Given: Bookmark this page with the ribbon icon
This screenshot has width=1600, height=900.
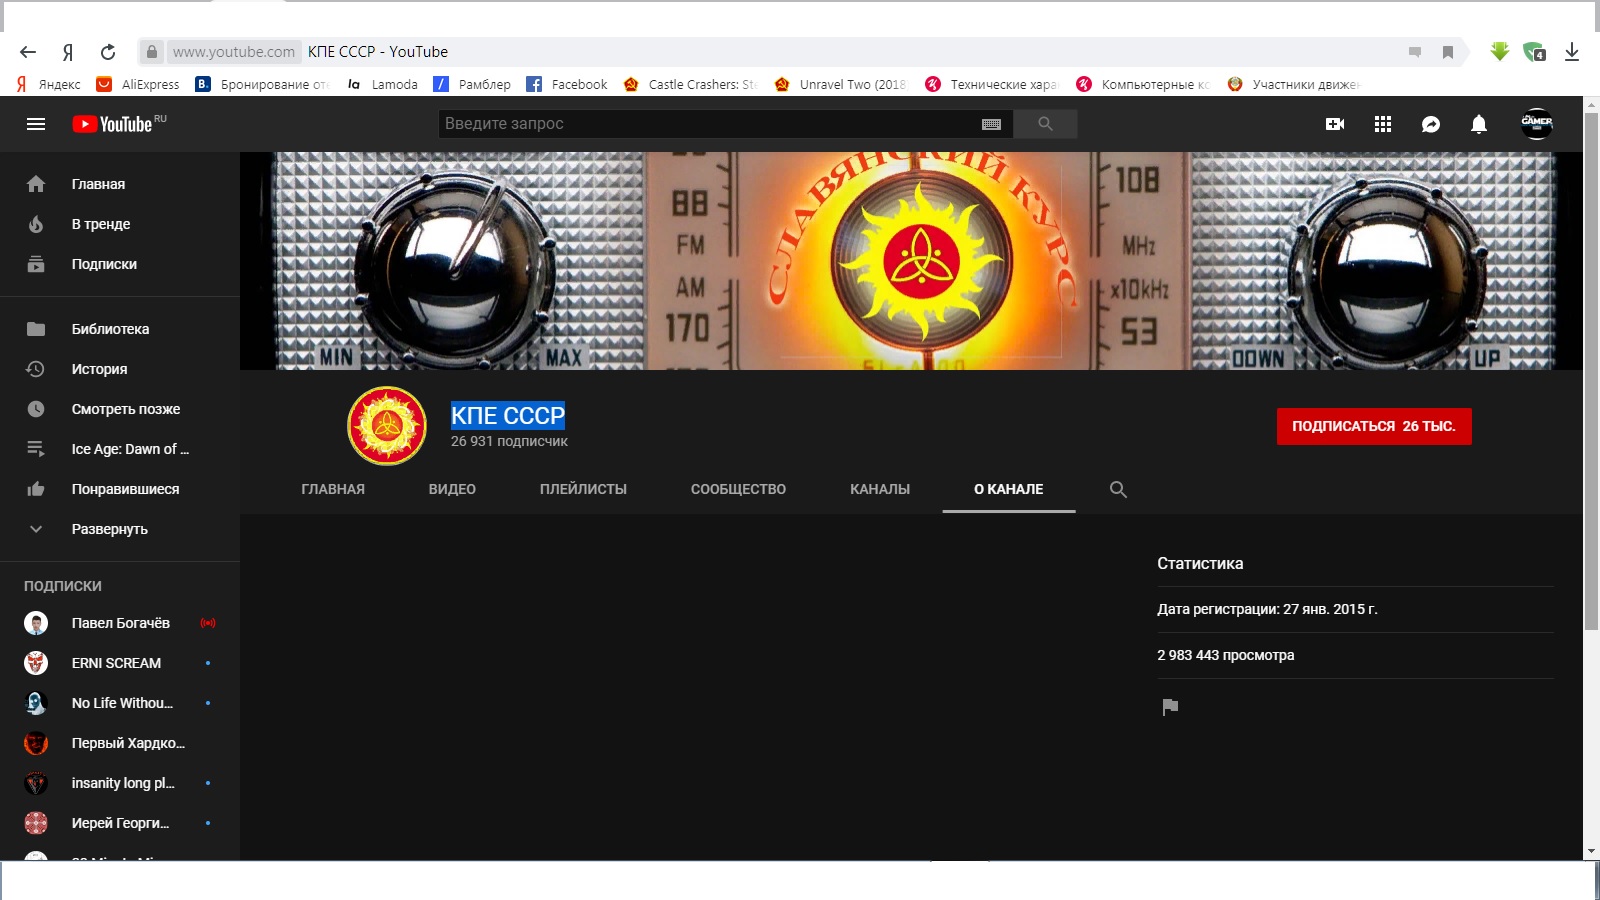Looking at the screenshot, I should pyautogui.click(x=1447, y=52).
